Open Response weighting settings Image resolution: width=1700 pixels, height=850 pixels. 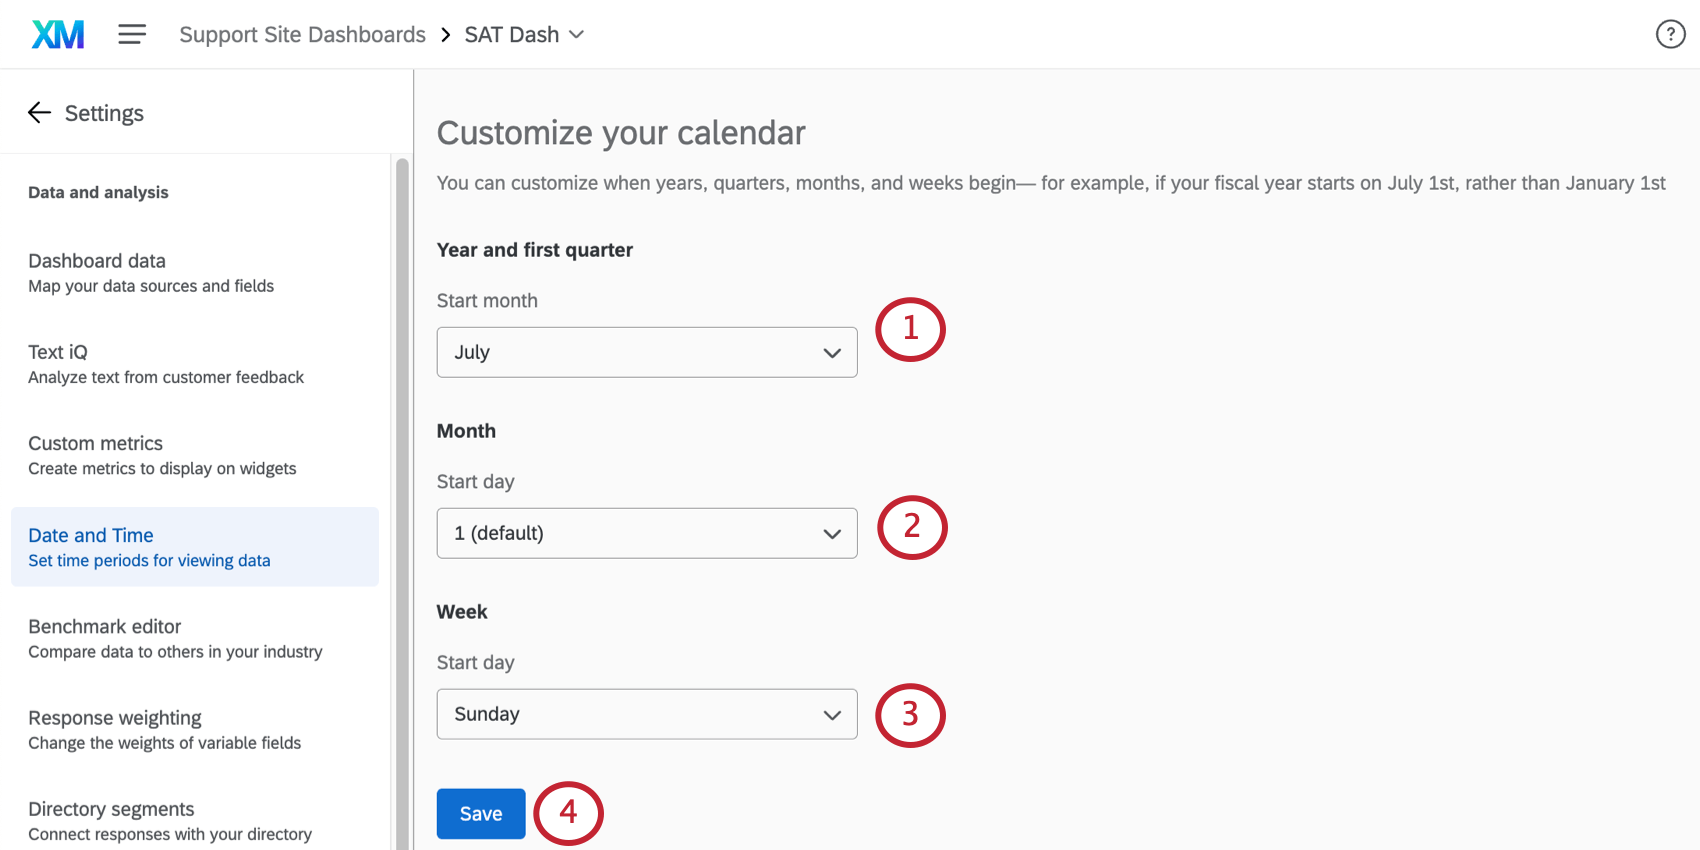point(115,717)
